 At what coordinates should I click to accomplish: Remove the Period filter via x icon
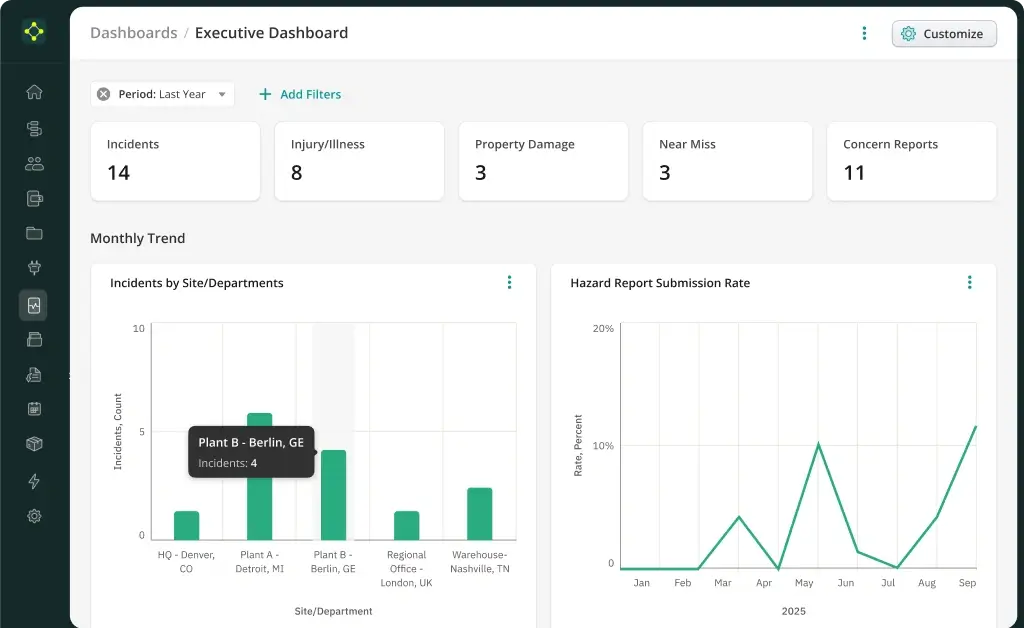[x=103, y=94]
